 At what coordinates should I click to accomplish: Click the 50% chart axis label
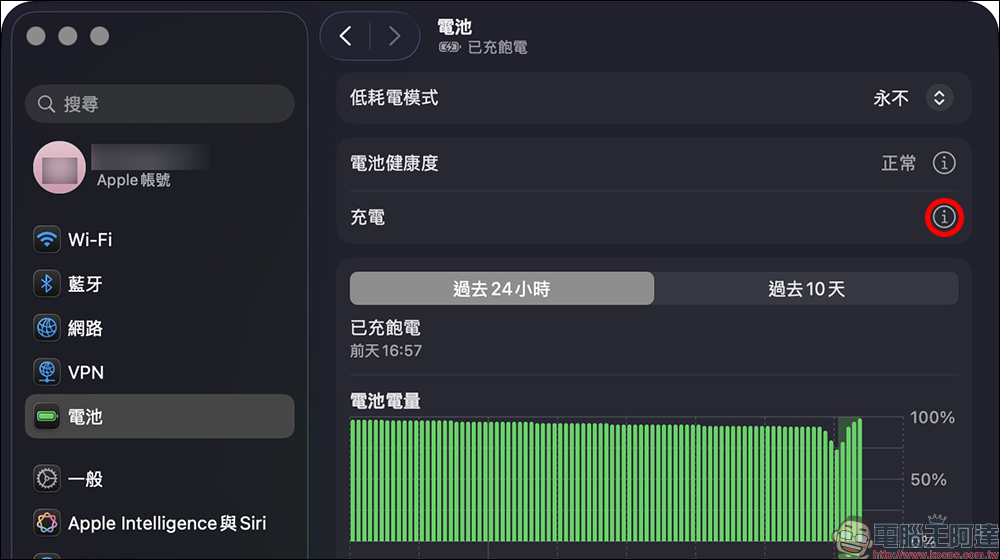pos(929,480)
